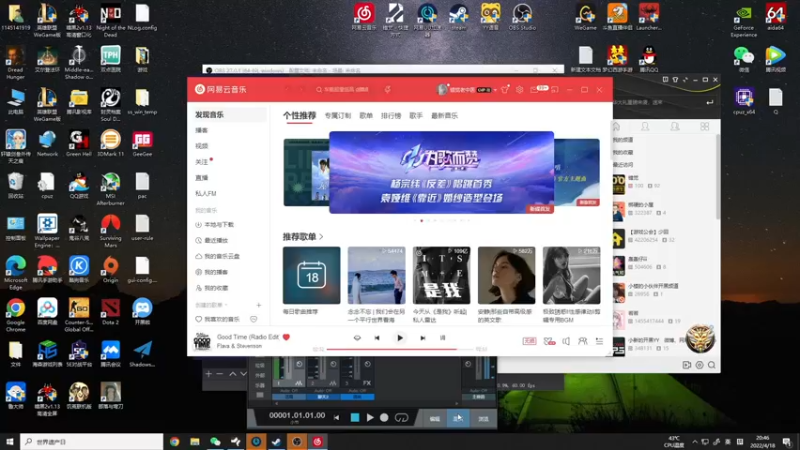Skip to previous track in NetEase player
This screenshot has width=800, height=450.
[x=377, y=338]
